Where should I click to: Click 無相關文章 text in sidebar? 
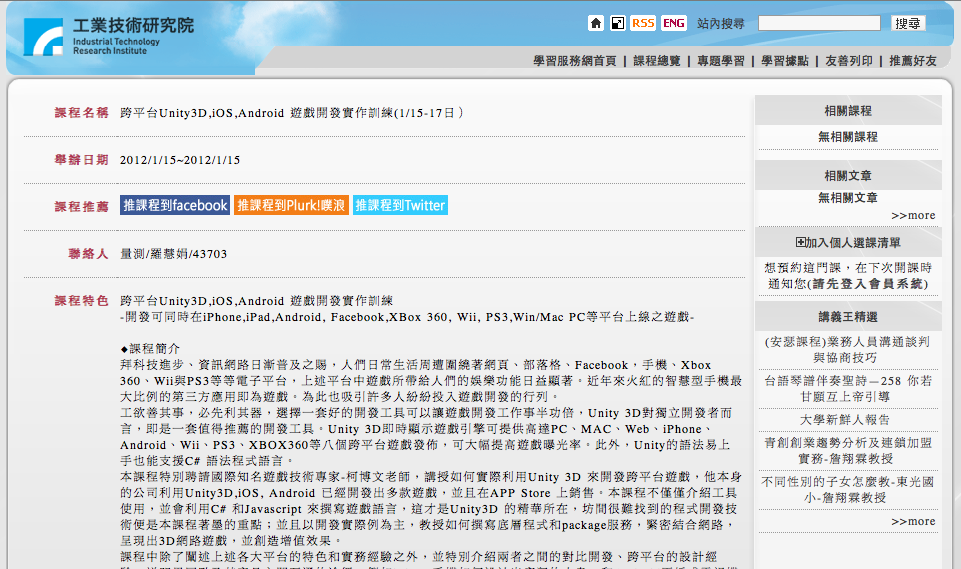coord(848,197)
